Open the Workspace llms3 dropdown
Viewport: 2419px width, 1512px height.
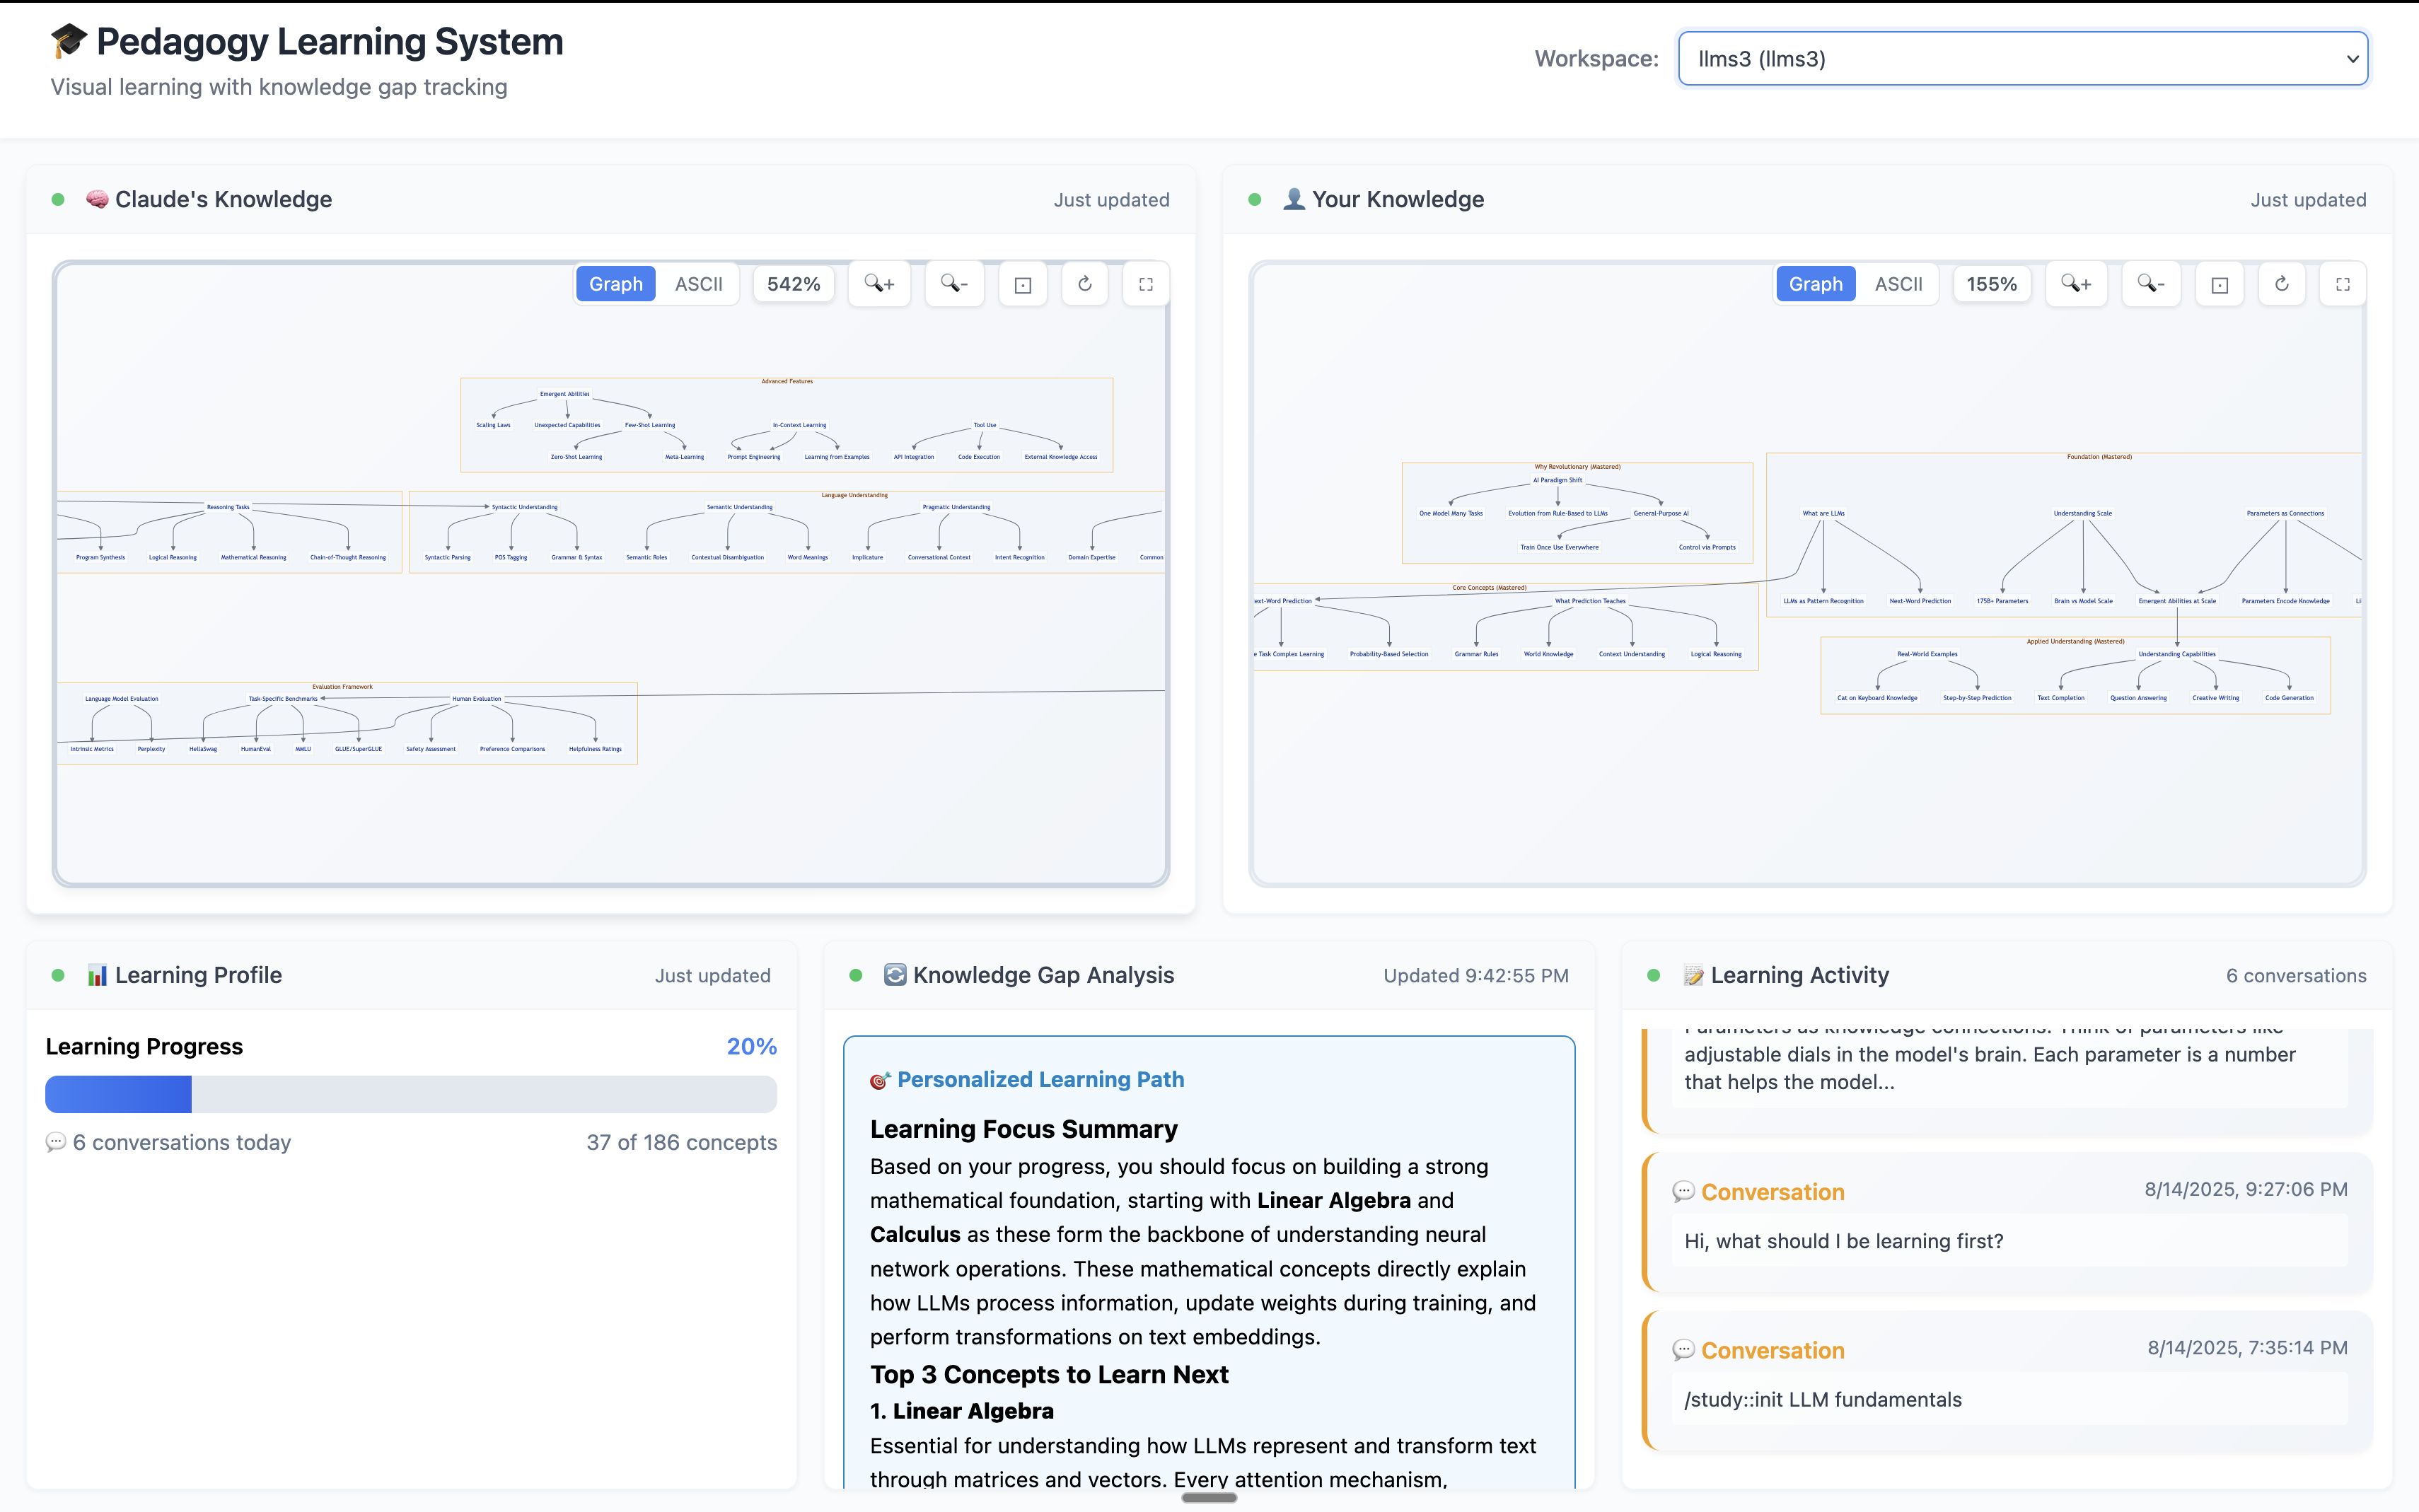click(2022, 59)
